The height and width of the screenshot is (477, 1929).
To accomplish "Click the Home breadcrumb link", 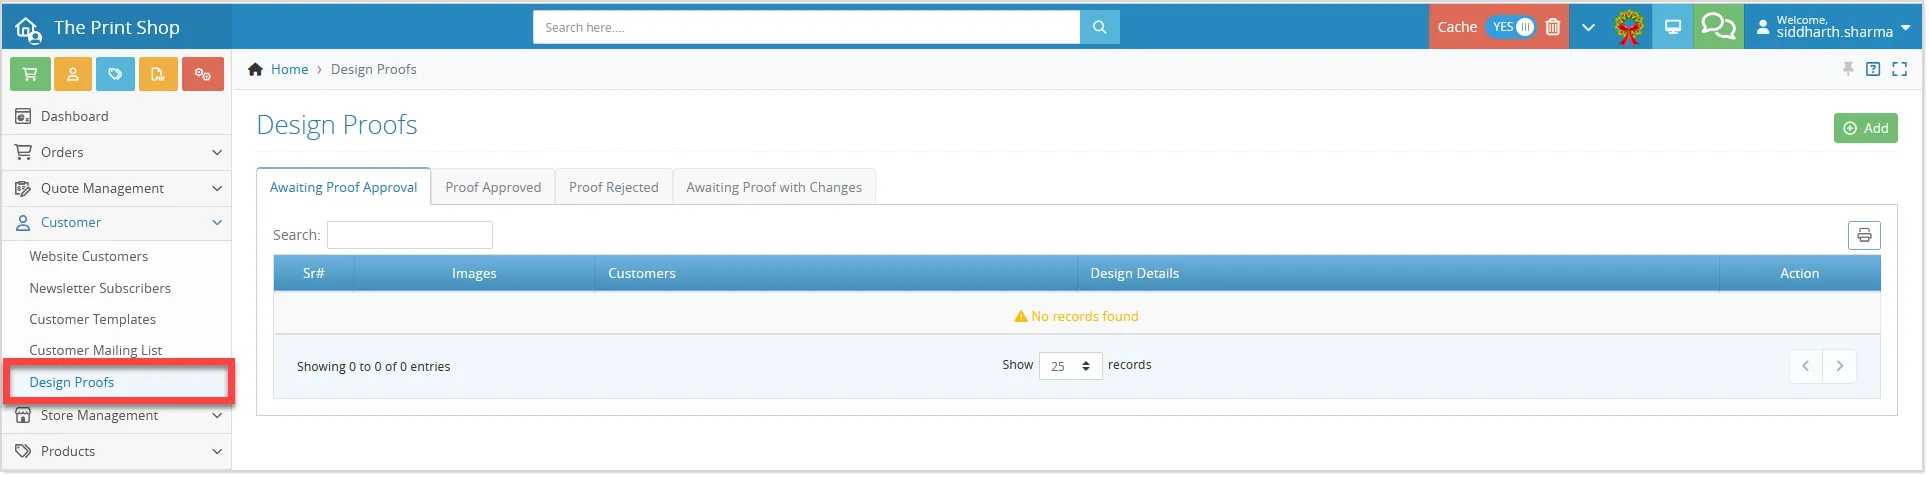I will (289, 69).
